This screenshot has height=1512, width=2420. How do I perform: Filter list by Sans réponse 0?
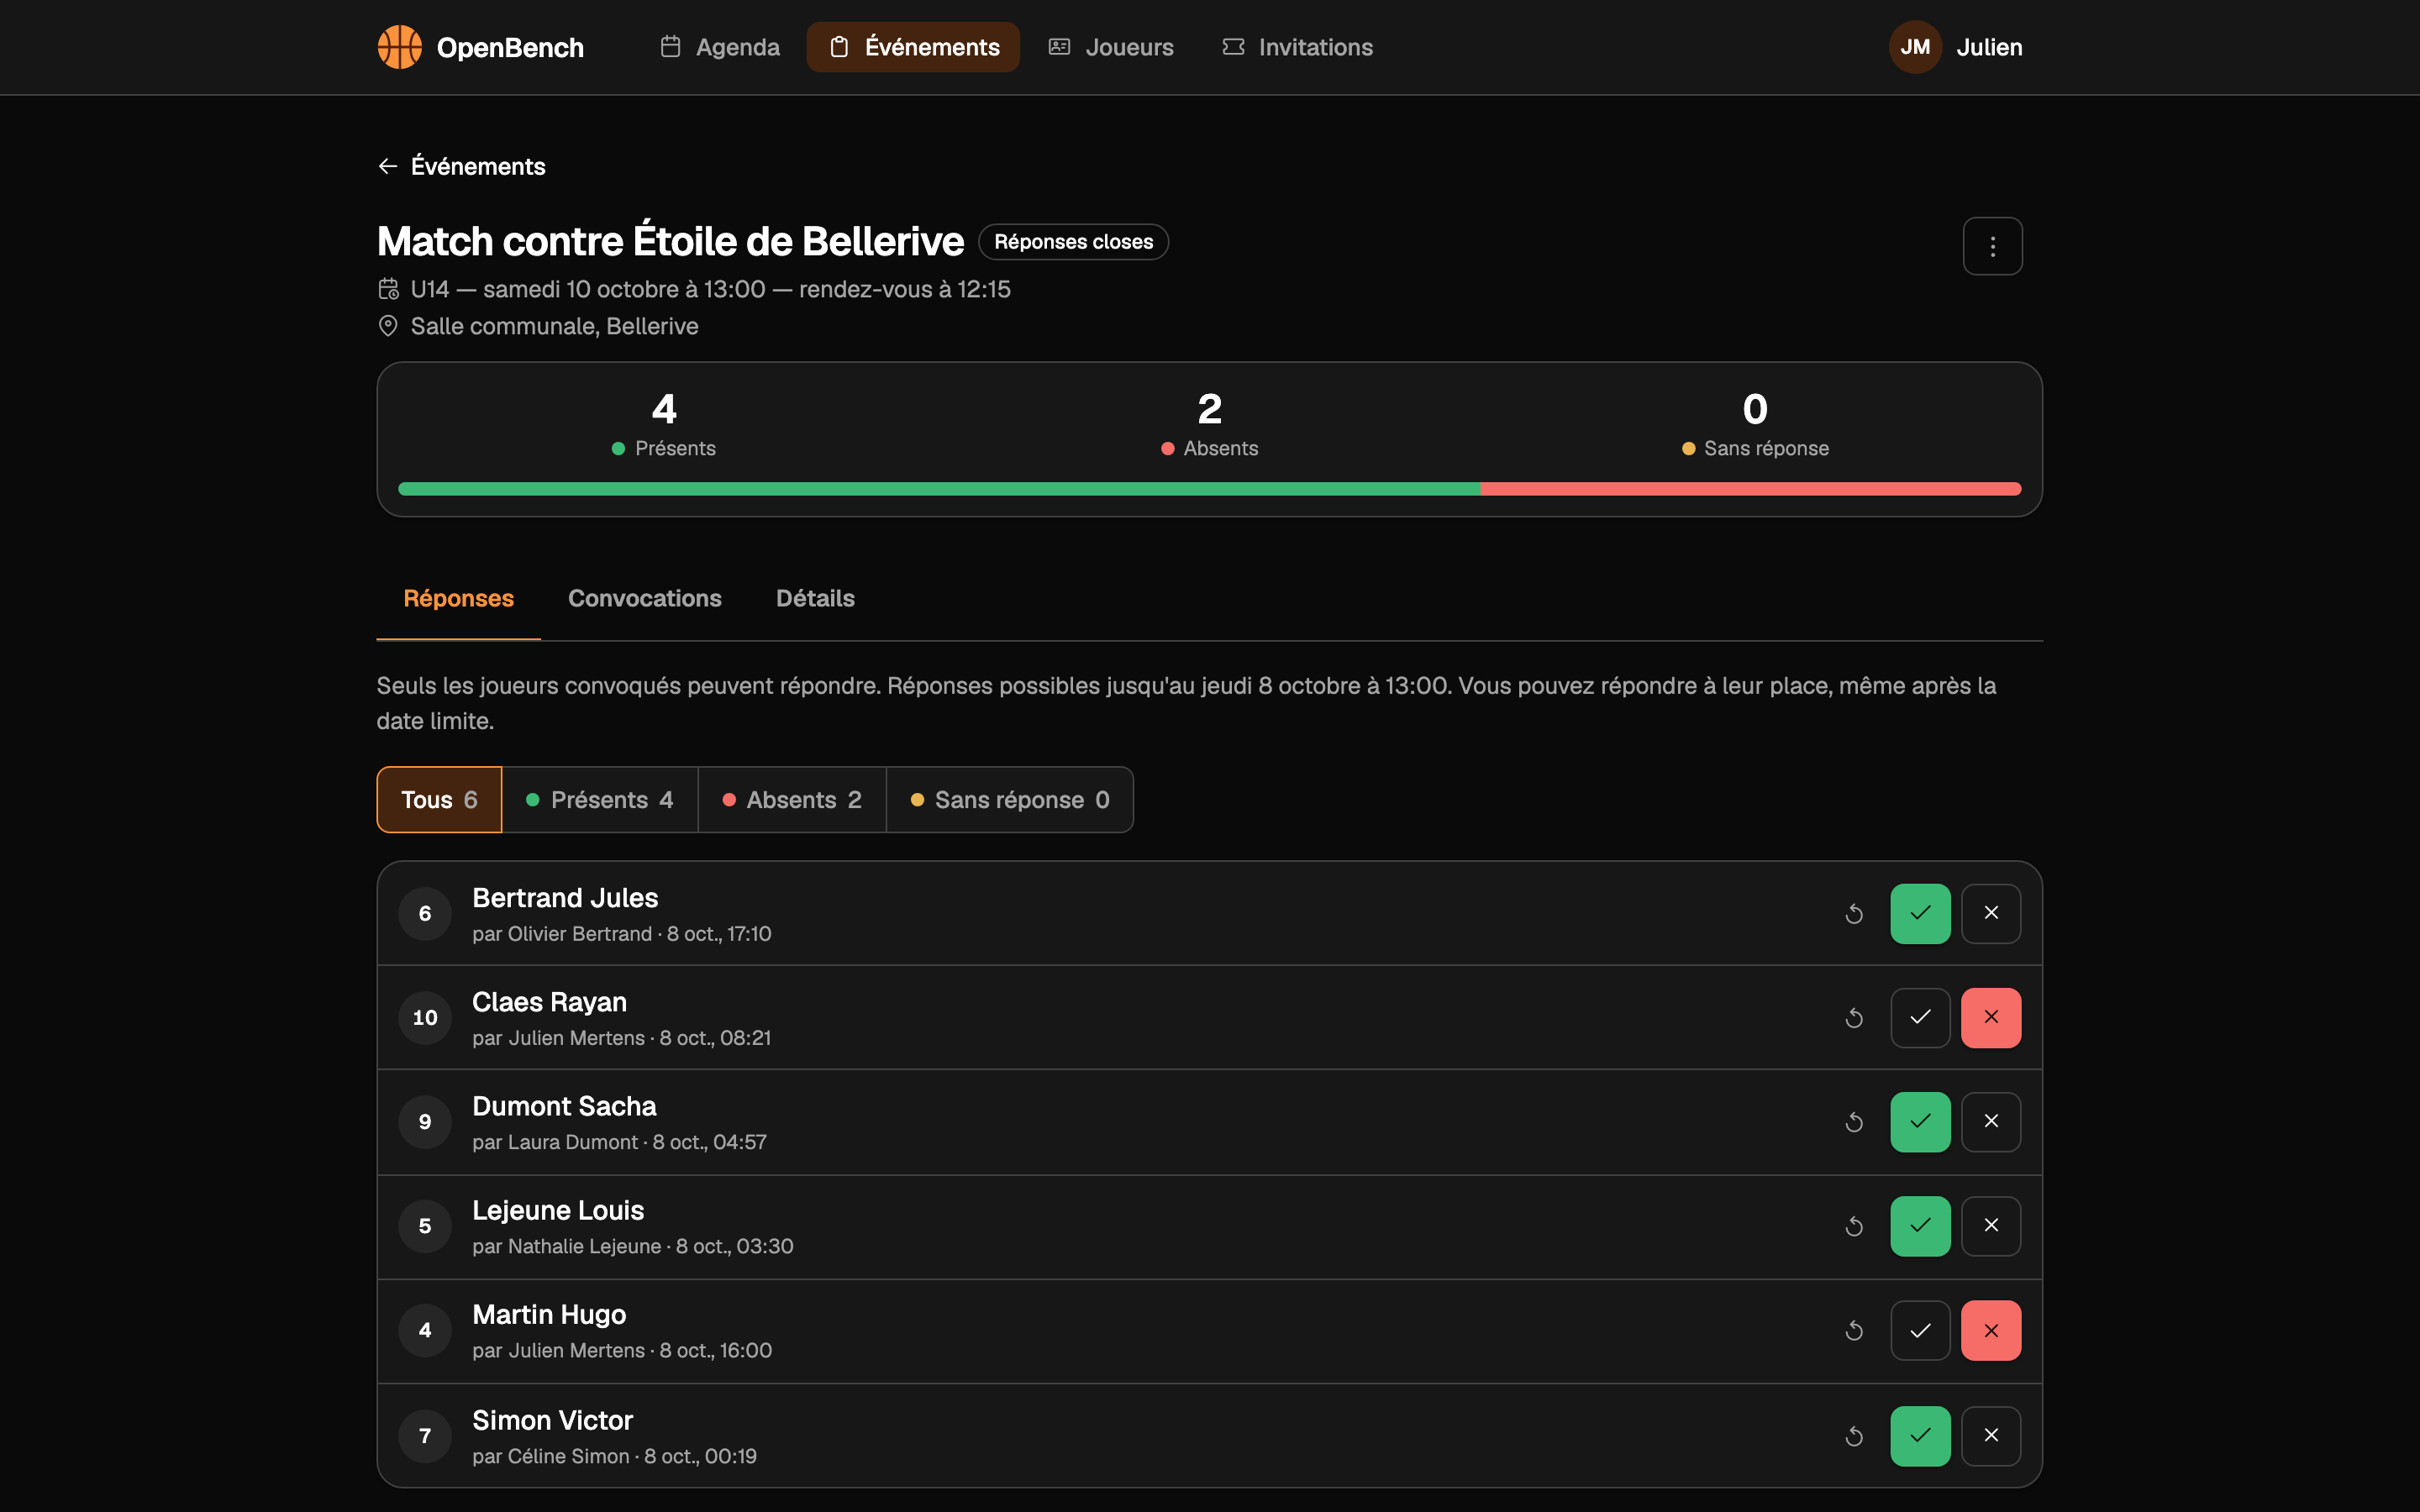point(1010,800)
